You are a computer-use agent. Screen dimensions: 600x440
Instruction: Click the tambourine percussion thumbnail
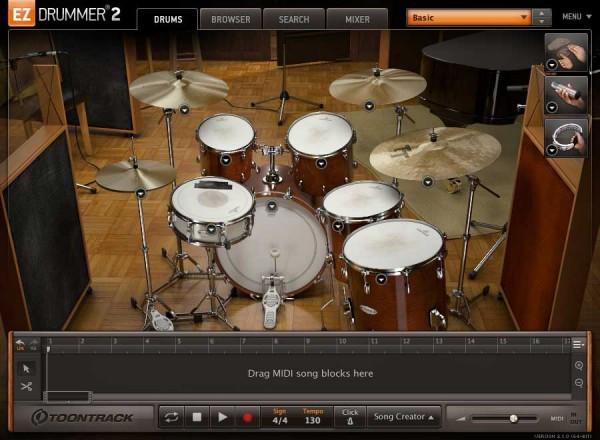tap(566, 138)
